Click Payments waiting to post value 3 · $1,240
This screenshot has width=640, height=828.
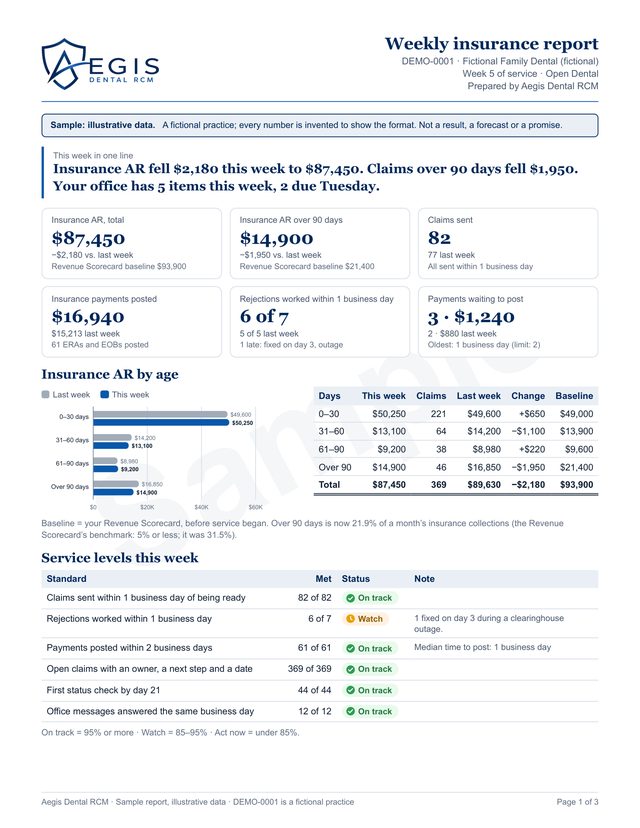(471, 316)
